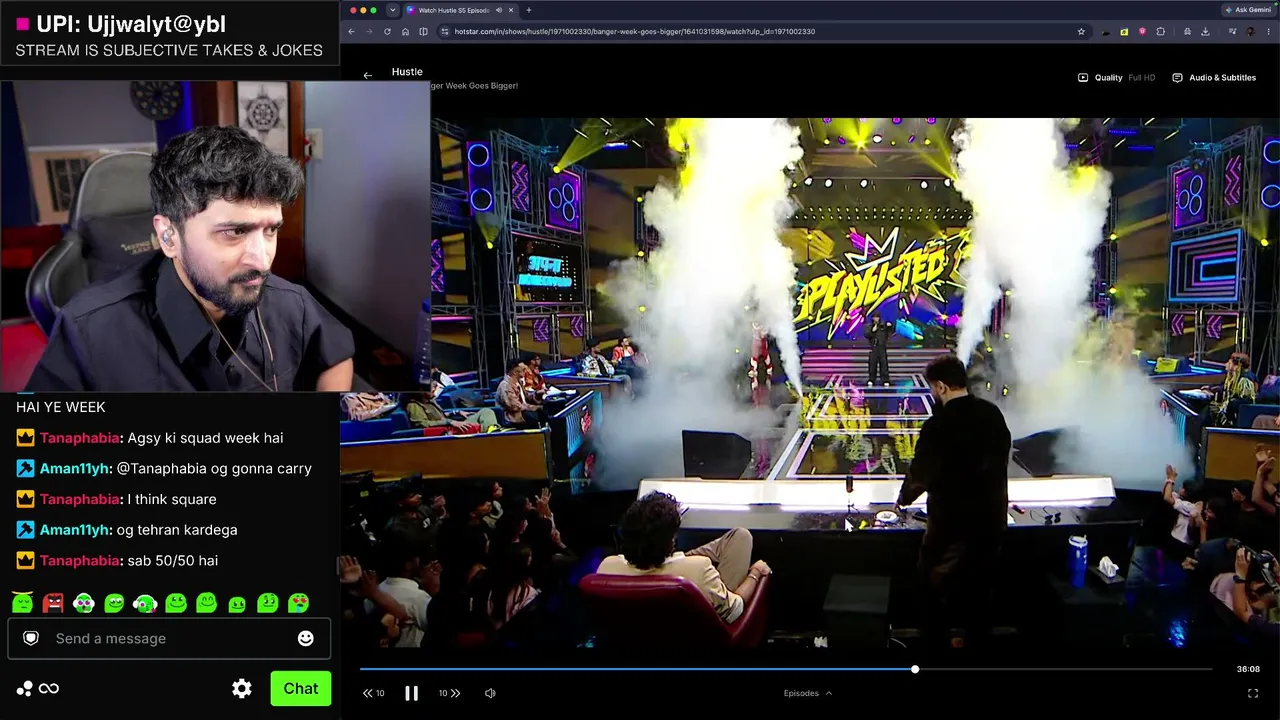The height and width of the screenshot is (720, 1280).
Task: Open the browser extensions puzzle icon
Action: click(x=1160, y=31)
